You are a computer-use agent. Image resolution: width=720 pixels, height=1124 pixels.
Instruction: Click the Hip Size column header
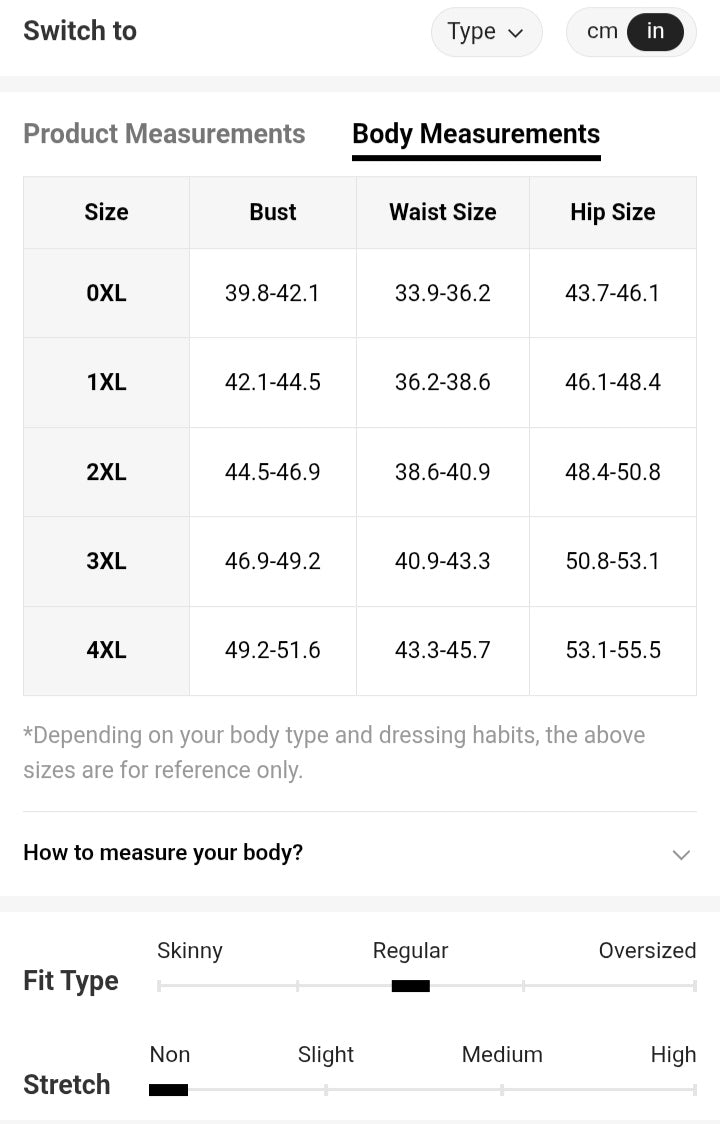pos(612,212)
